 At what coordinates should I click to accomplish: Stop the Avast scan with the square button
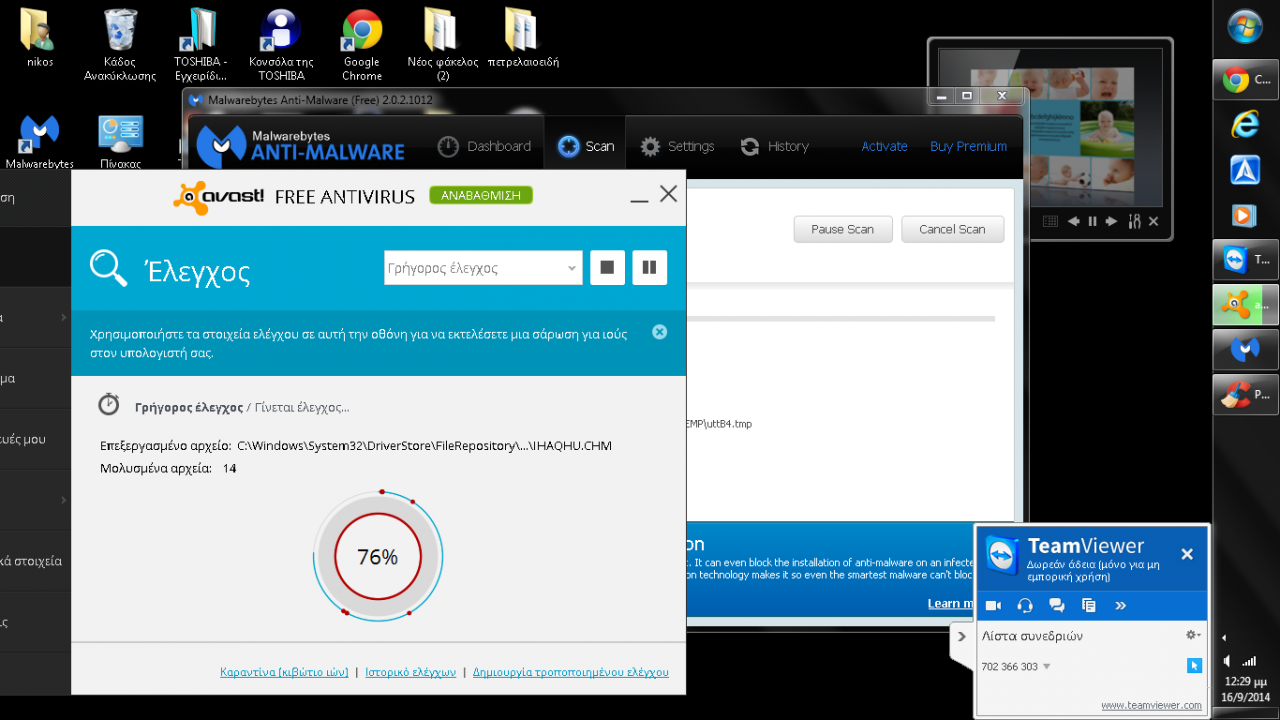pyautogui.click(x=607, y=268)
